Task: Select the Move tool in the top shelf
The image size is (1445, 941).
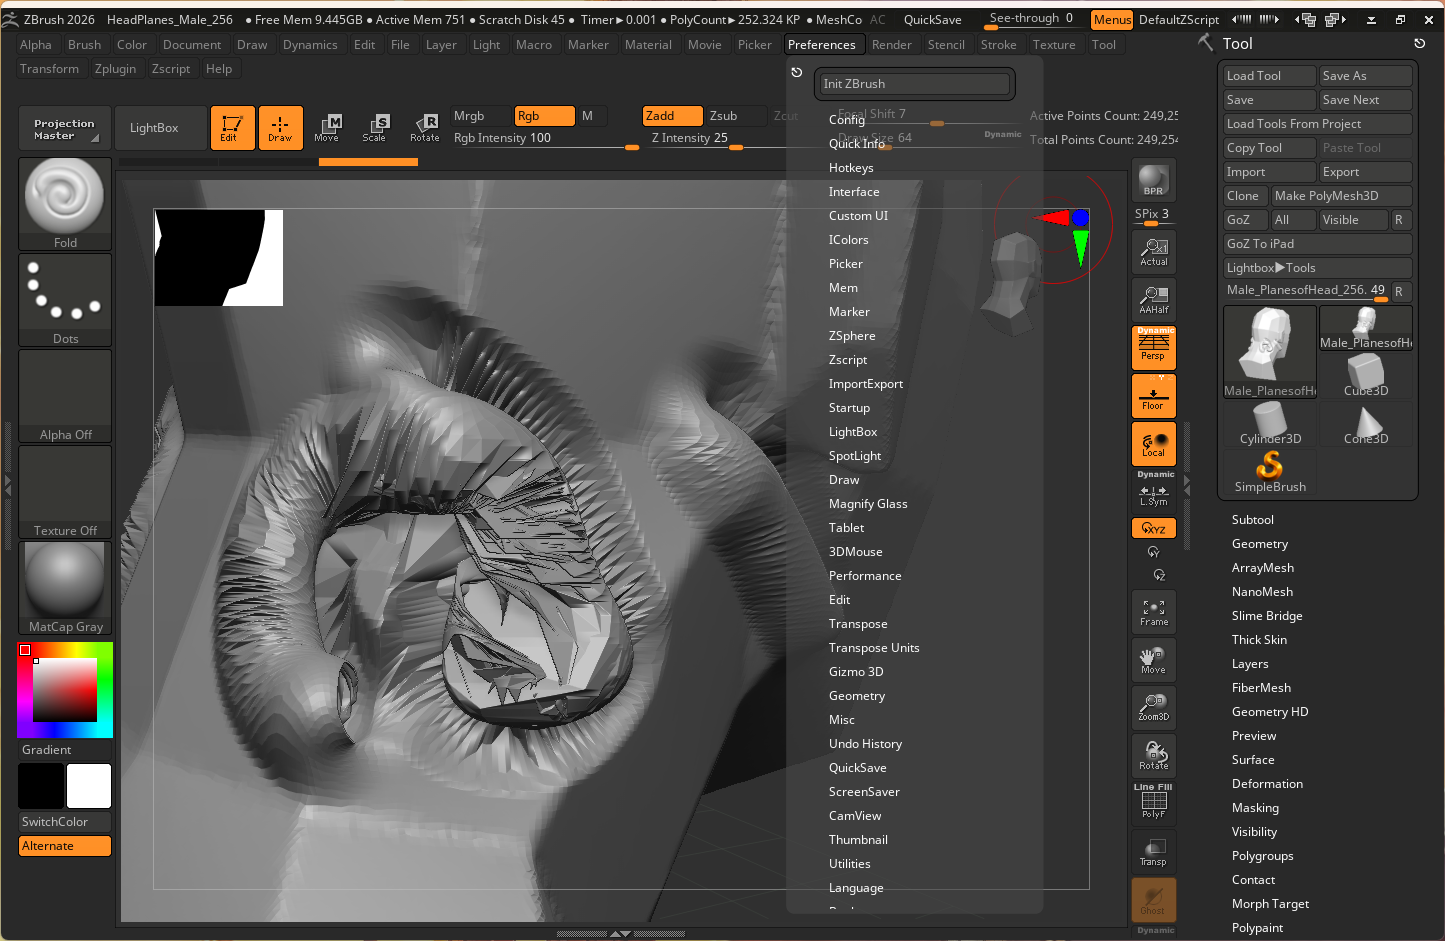Action: point(327,128)
